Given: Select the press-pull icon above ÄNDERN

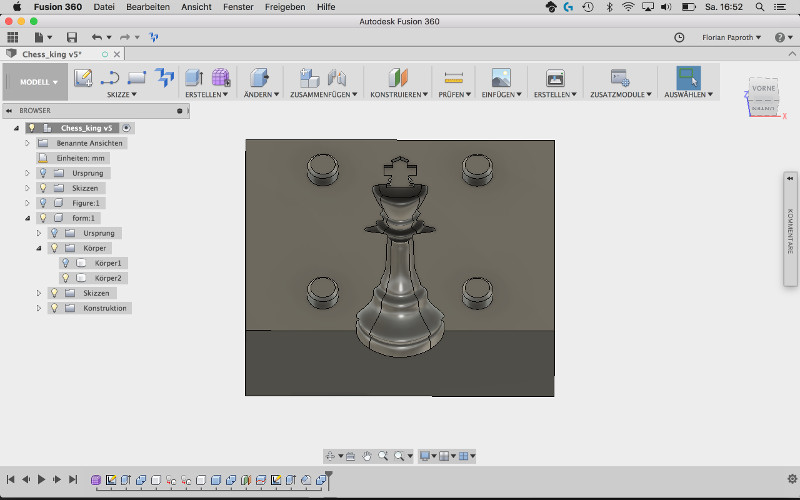Looking at the screenshot, I should (259, 78).
